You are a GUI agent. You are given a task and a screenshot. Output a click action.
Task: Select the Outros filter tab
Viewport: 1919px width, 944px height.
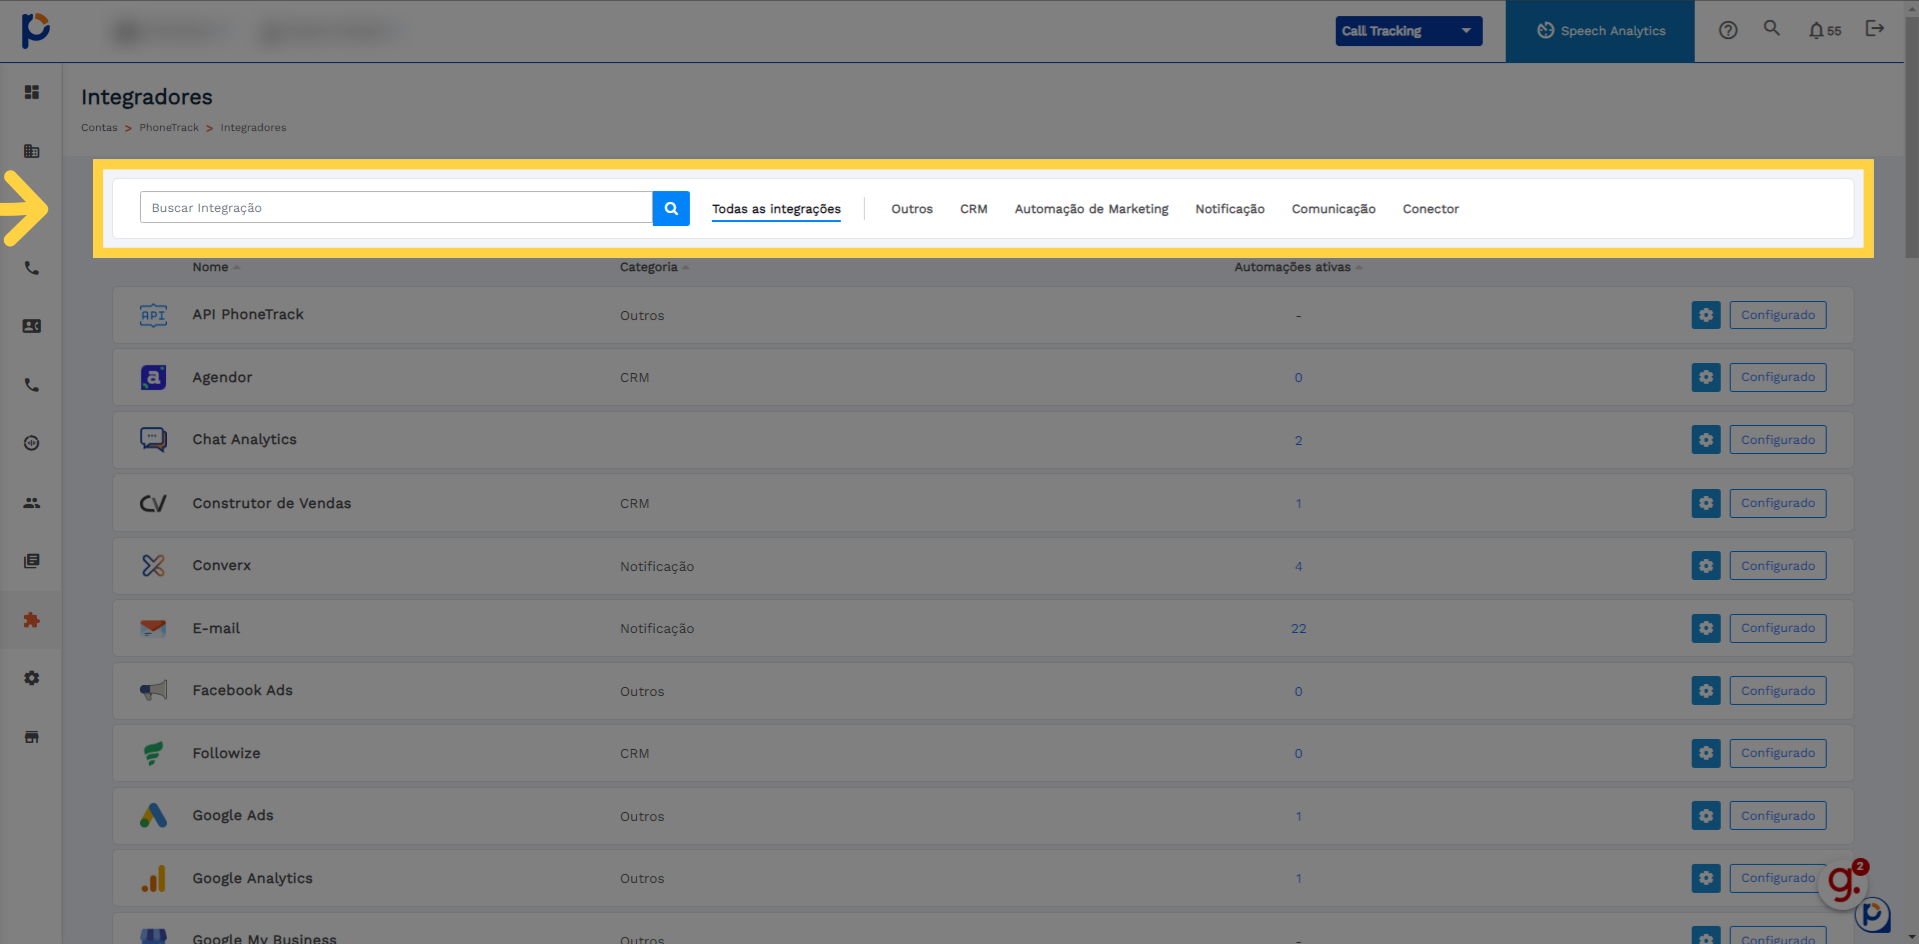[912, 209]
